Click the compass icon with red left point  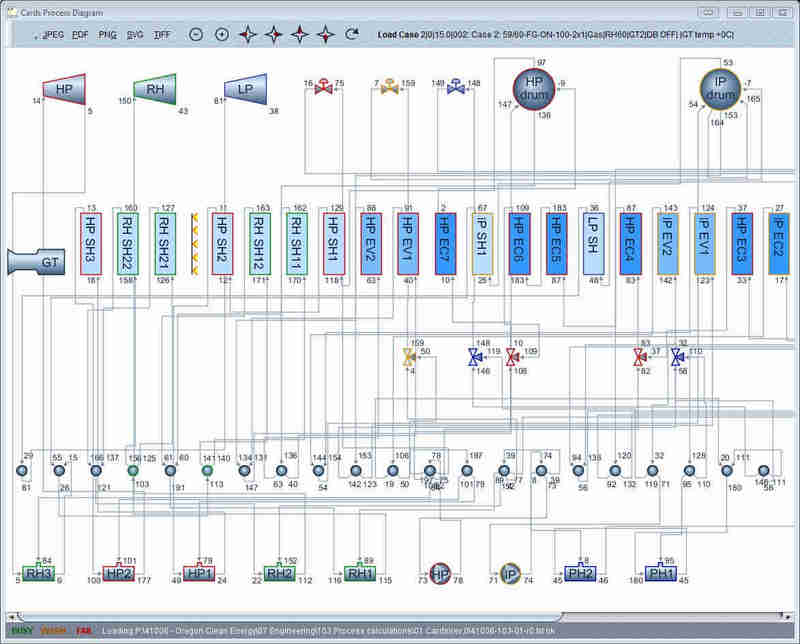[248, 35]
